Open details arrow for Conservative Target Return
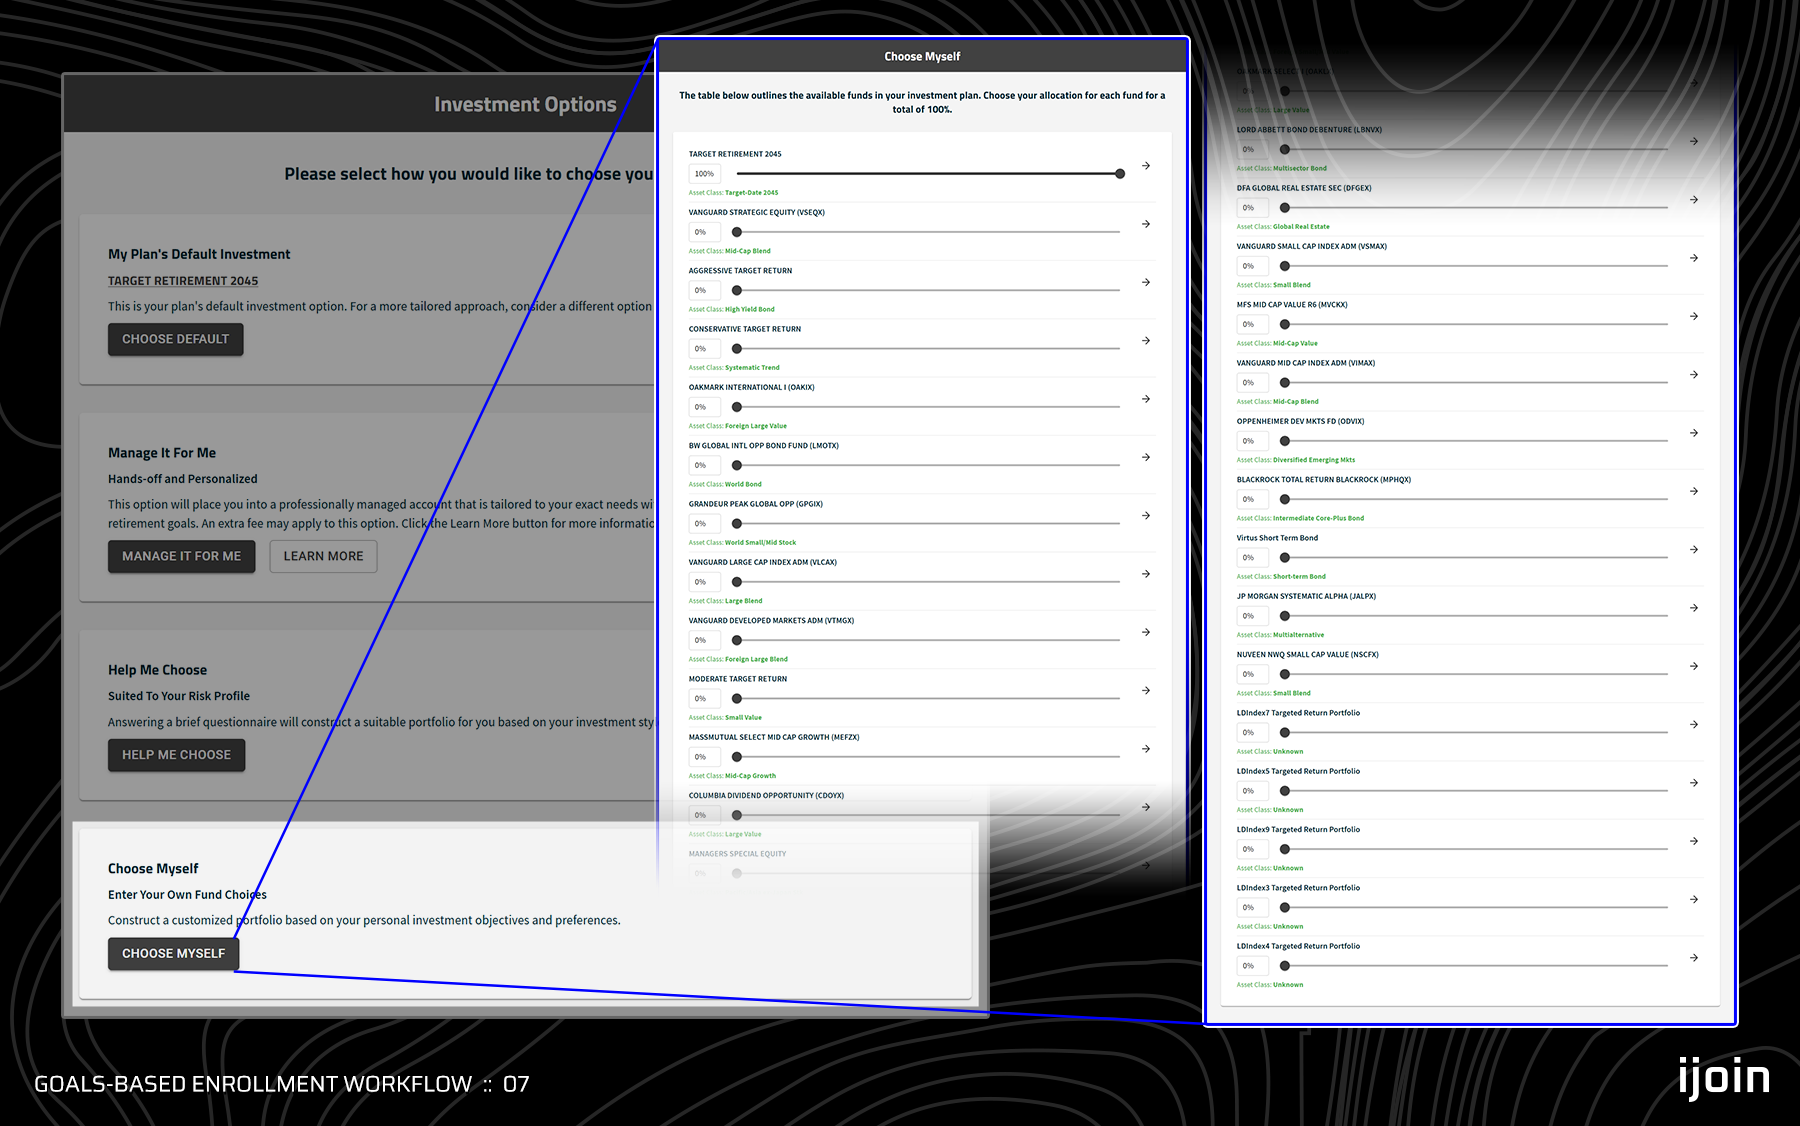This screenshot has width=1800, height=1126. pyautogui.click(x=1146, y=341)
